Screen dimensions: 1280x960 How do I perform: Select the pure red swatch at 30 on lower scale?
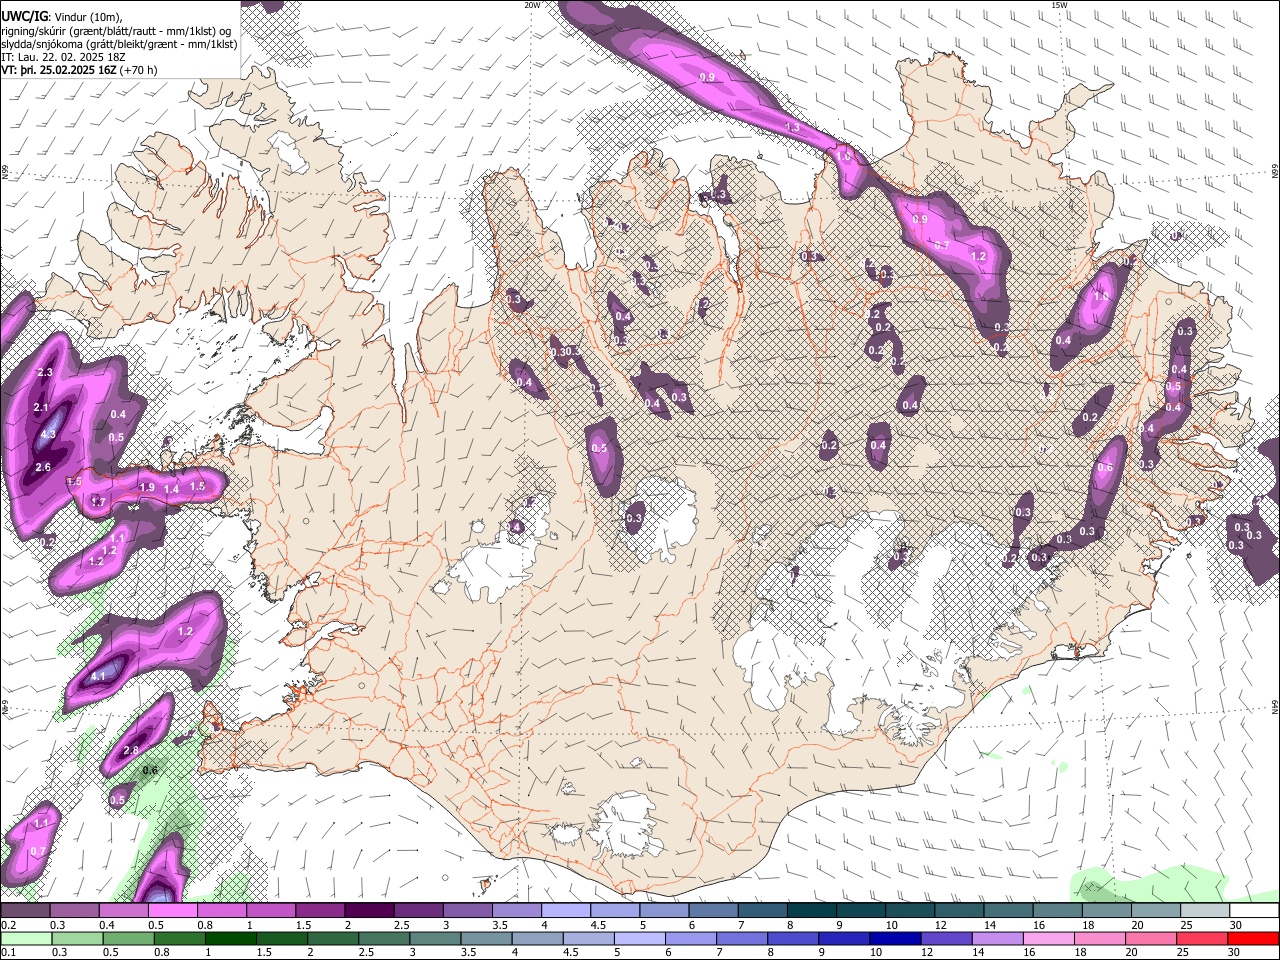pyautogui.click(x=1252, y=939)
